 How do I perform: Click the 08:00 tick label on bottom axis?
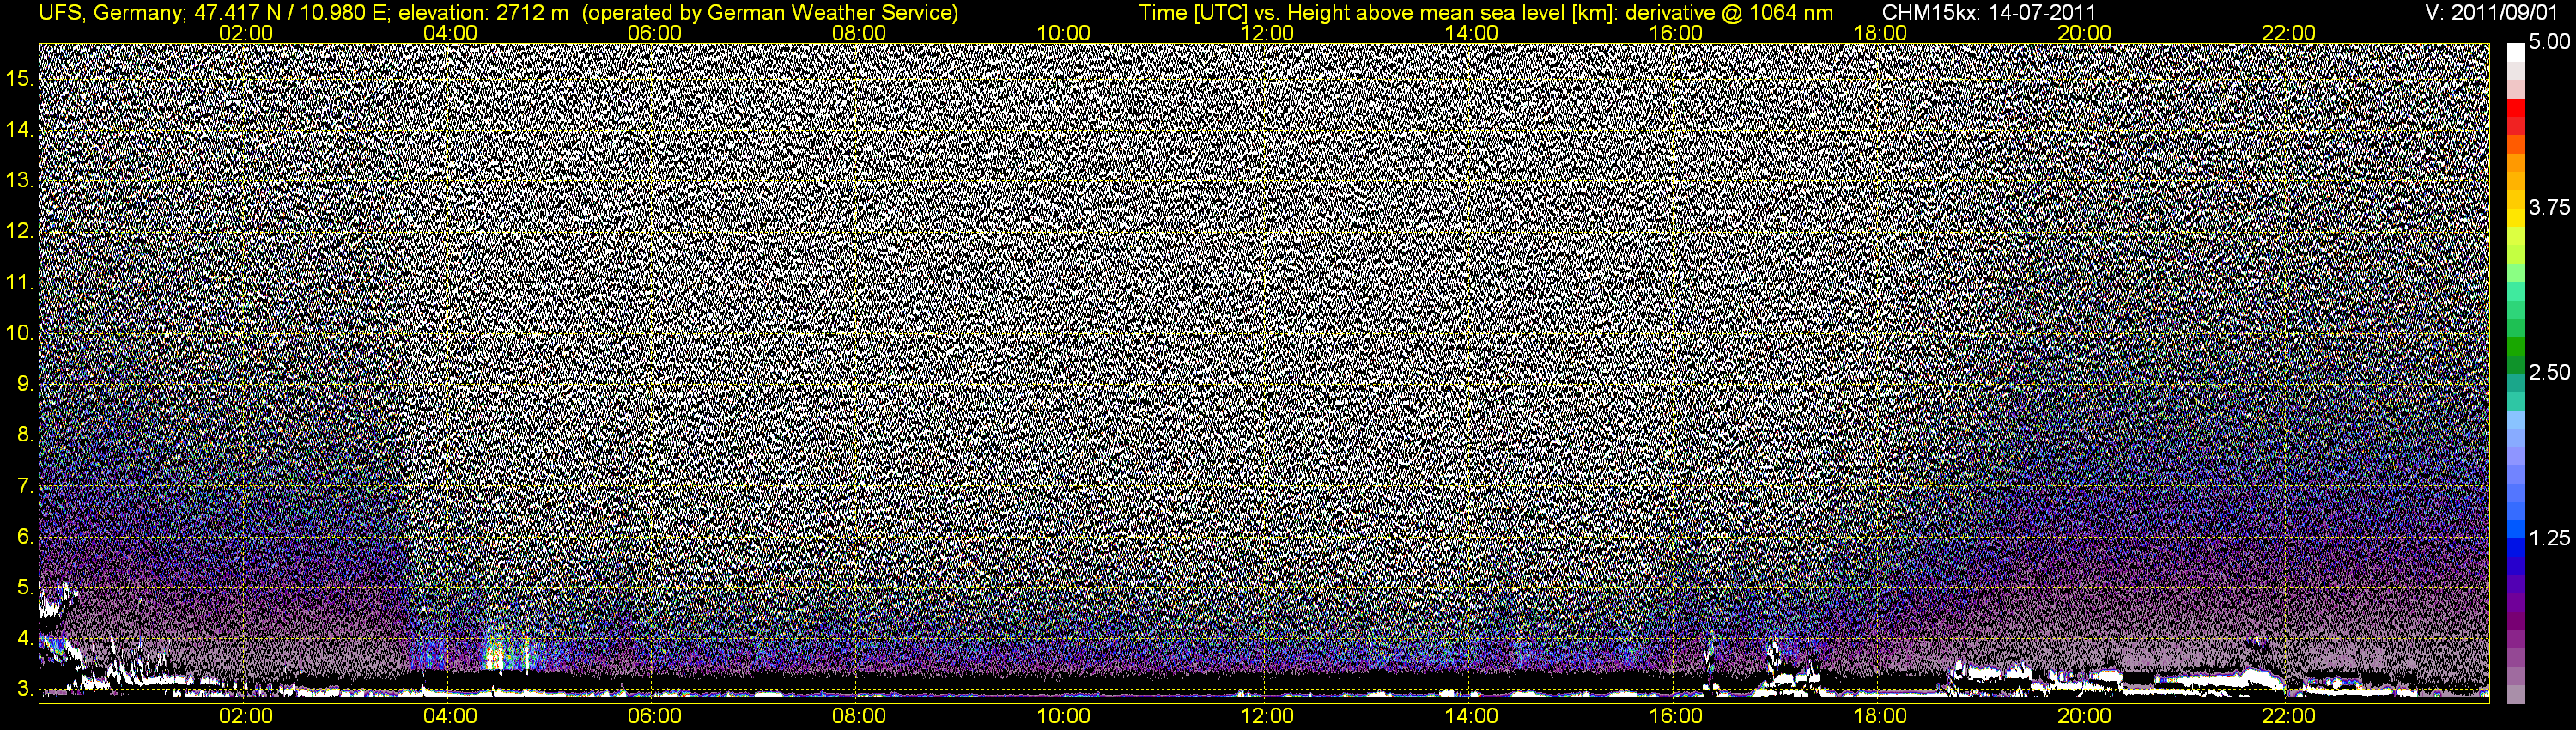click(859, 716)
